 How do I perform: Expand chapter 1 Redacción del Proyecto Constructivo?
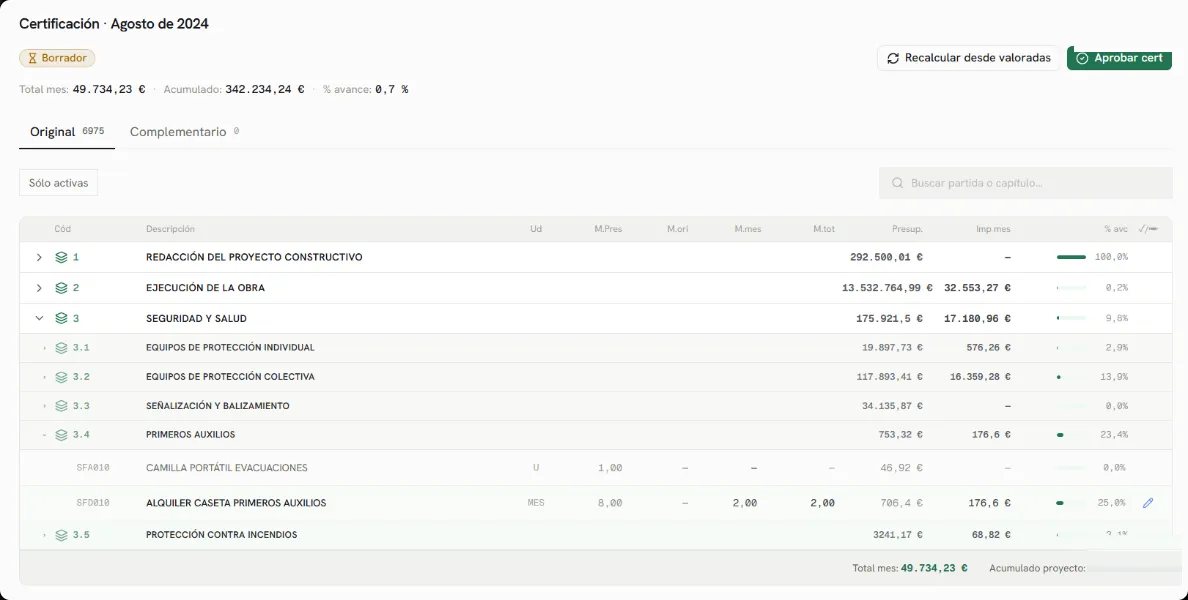coord(39,258)
